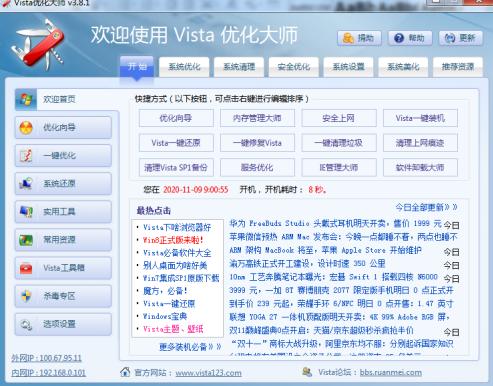Open the red Vista工具箱 toolbox icon
Screen dimensions: 493x386
point(26,268)
